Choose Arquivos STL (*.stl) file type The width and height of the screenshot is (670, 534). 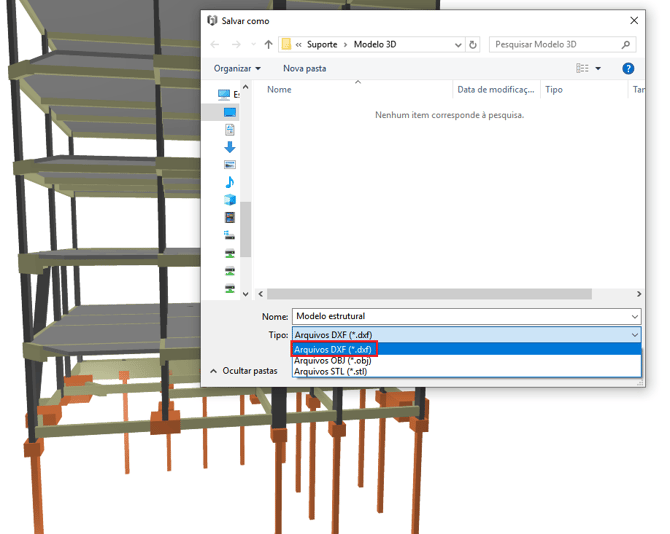(330, 371)
